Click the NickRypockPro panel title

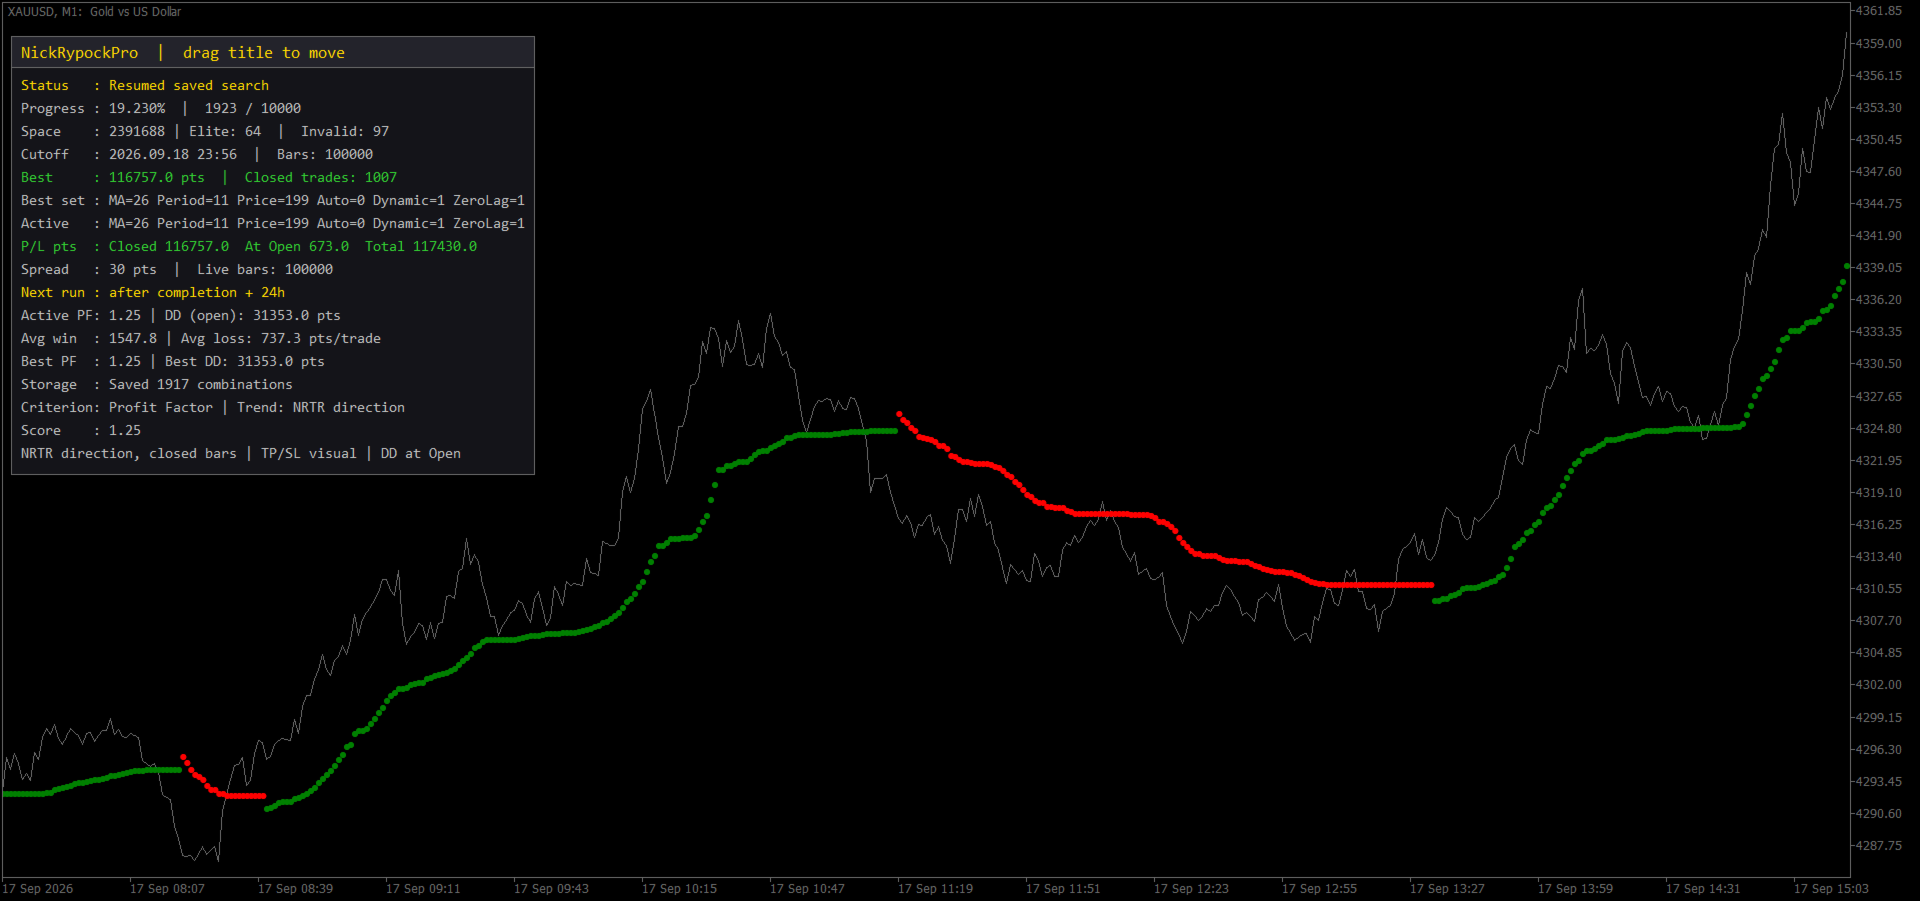point(79,53)
